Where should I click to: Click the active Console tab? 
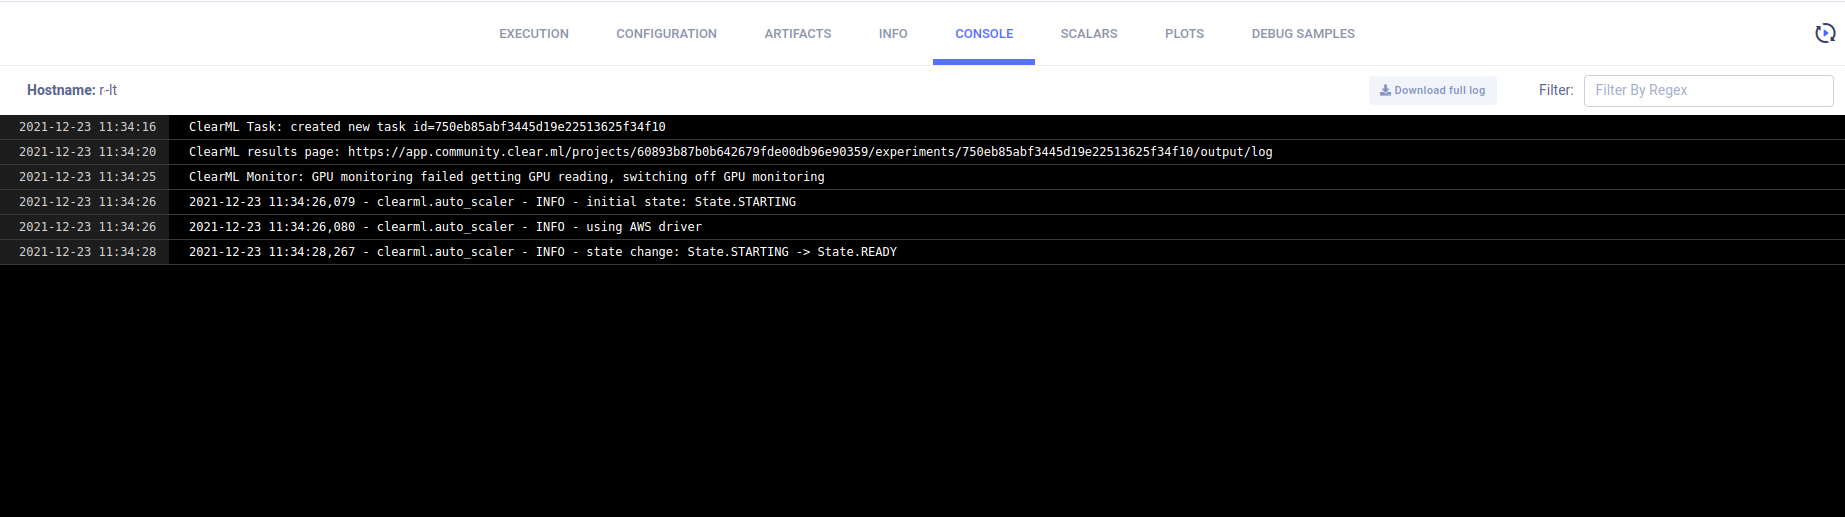[x=984, y=34]
